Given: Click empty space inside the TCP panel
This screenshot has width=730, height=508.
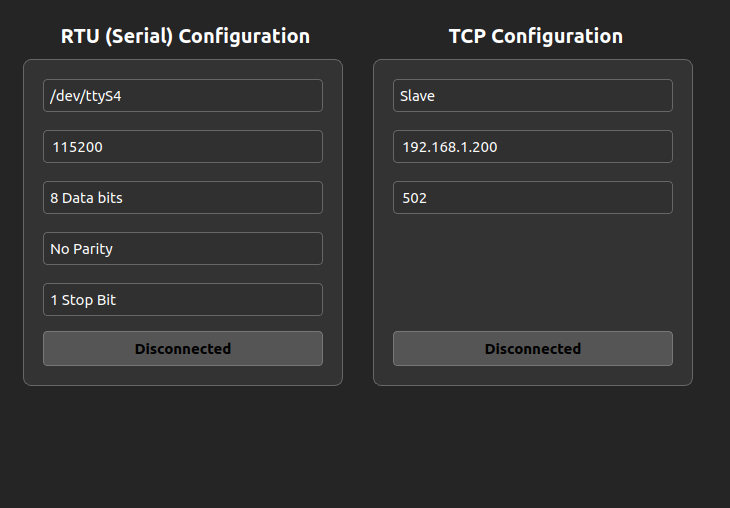Looking at the screenshot, I should (532, 270).
